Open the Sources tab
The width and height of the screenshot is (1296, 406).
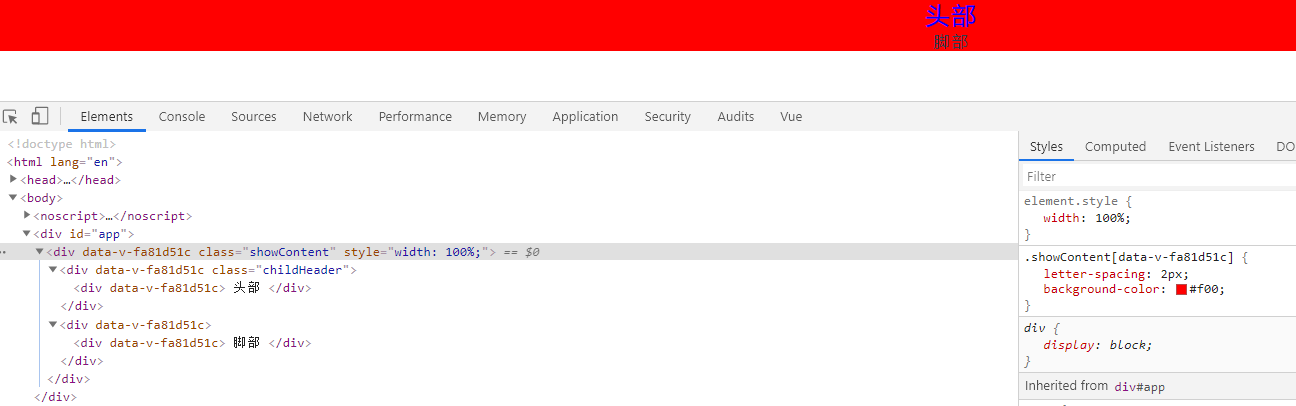(x=254, y=117)
